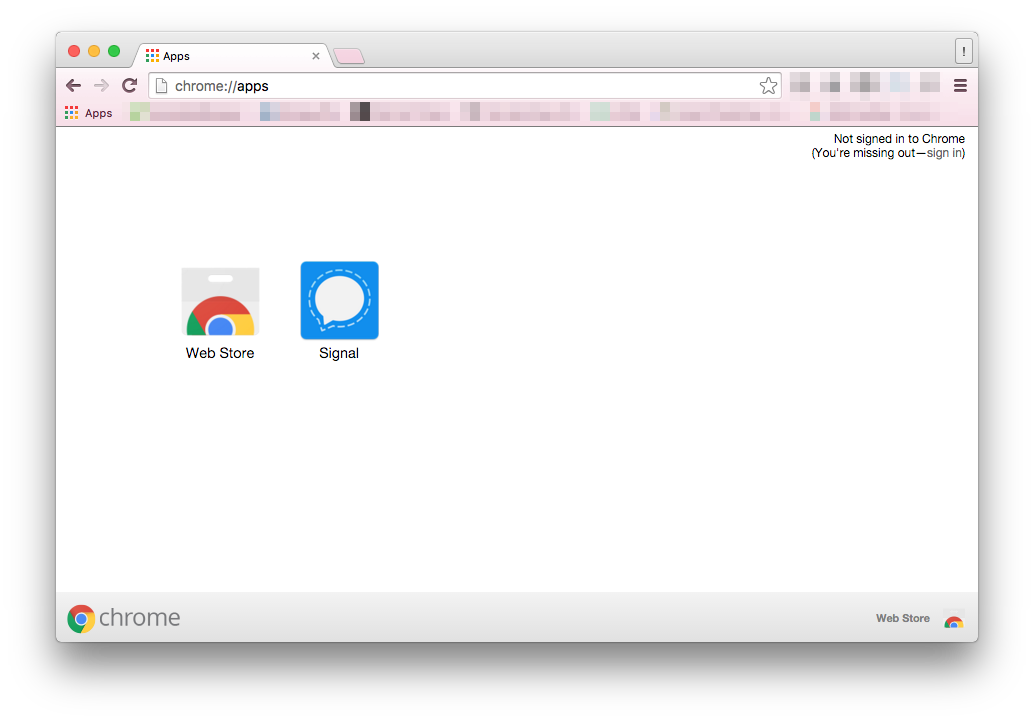Close the Apps tab
Screen dimensions: 1034x722
(x=316, y=56)
